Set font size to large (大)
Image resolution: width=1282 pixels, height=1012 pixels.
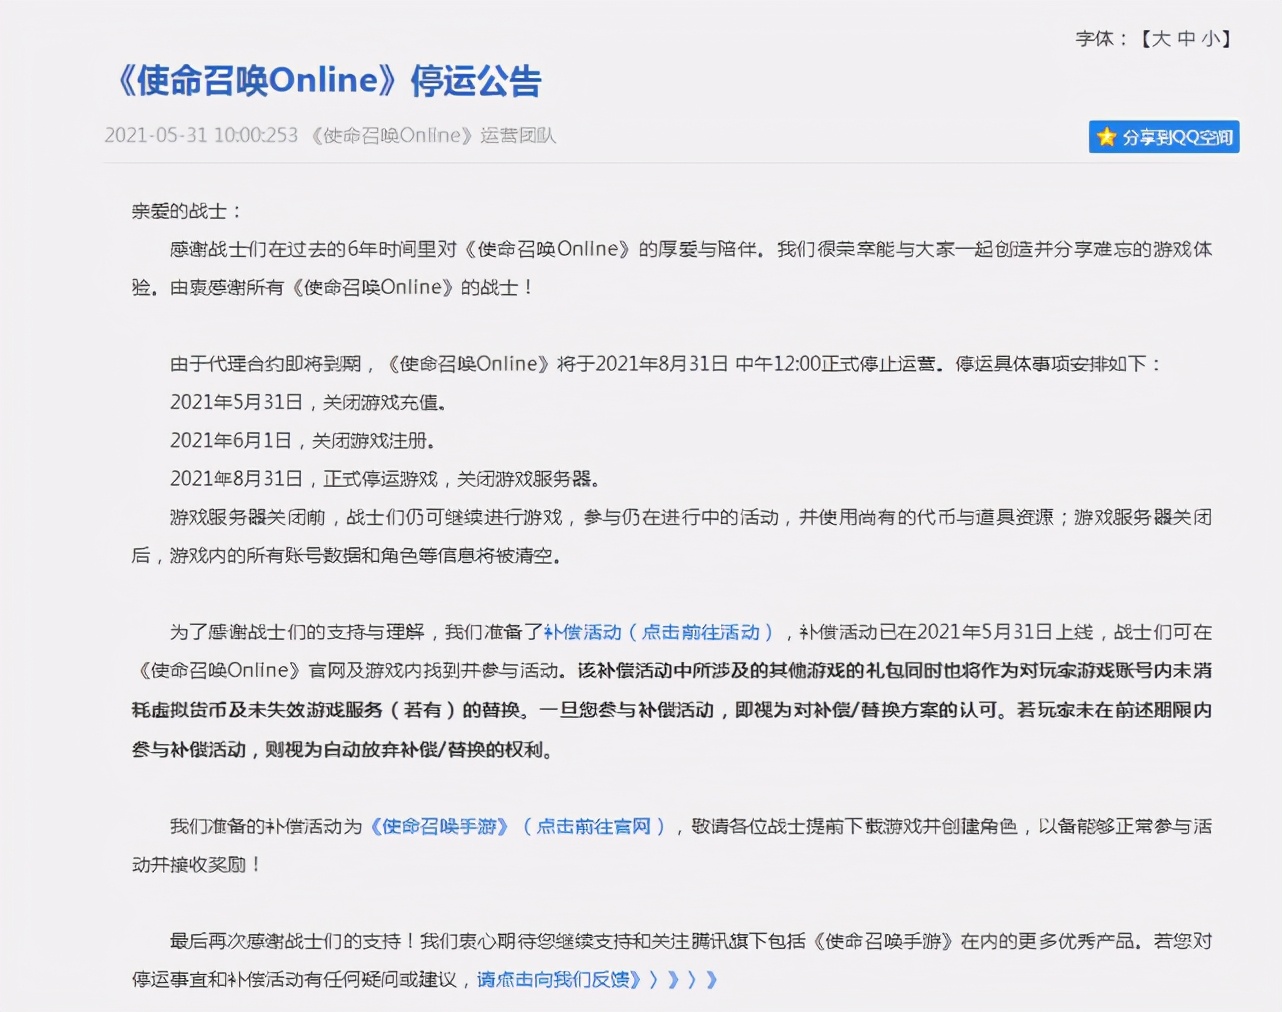(1160, 39)
